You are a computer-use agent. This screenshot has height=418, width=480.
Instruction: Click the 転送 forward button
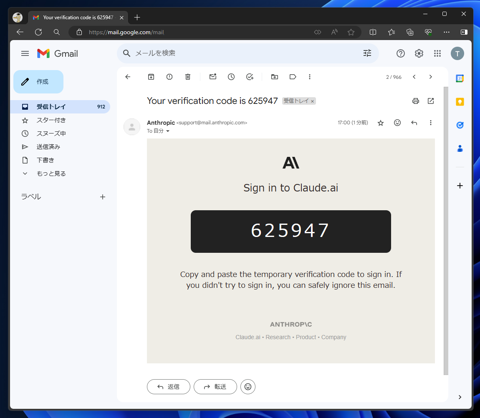point(215,387)
